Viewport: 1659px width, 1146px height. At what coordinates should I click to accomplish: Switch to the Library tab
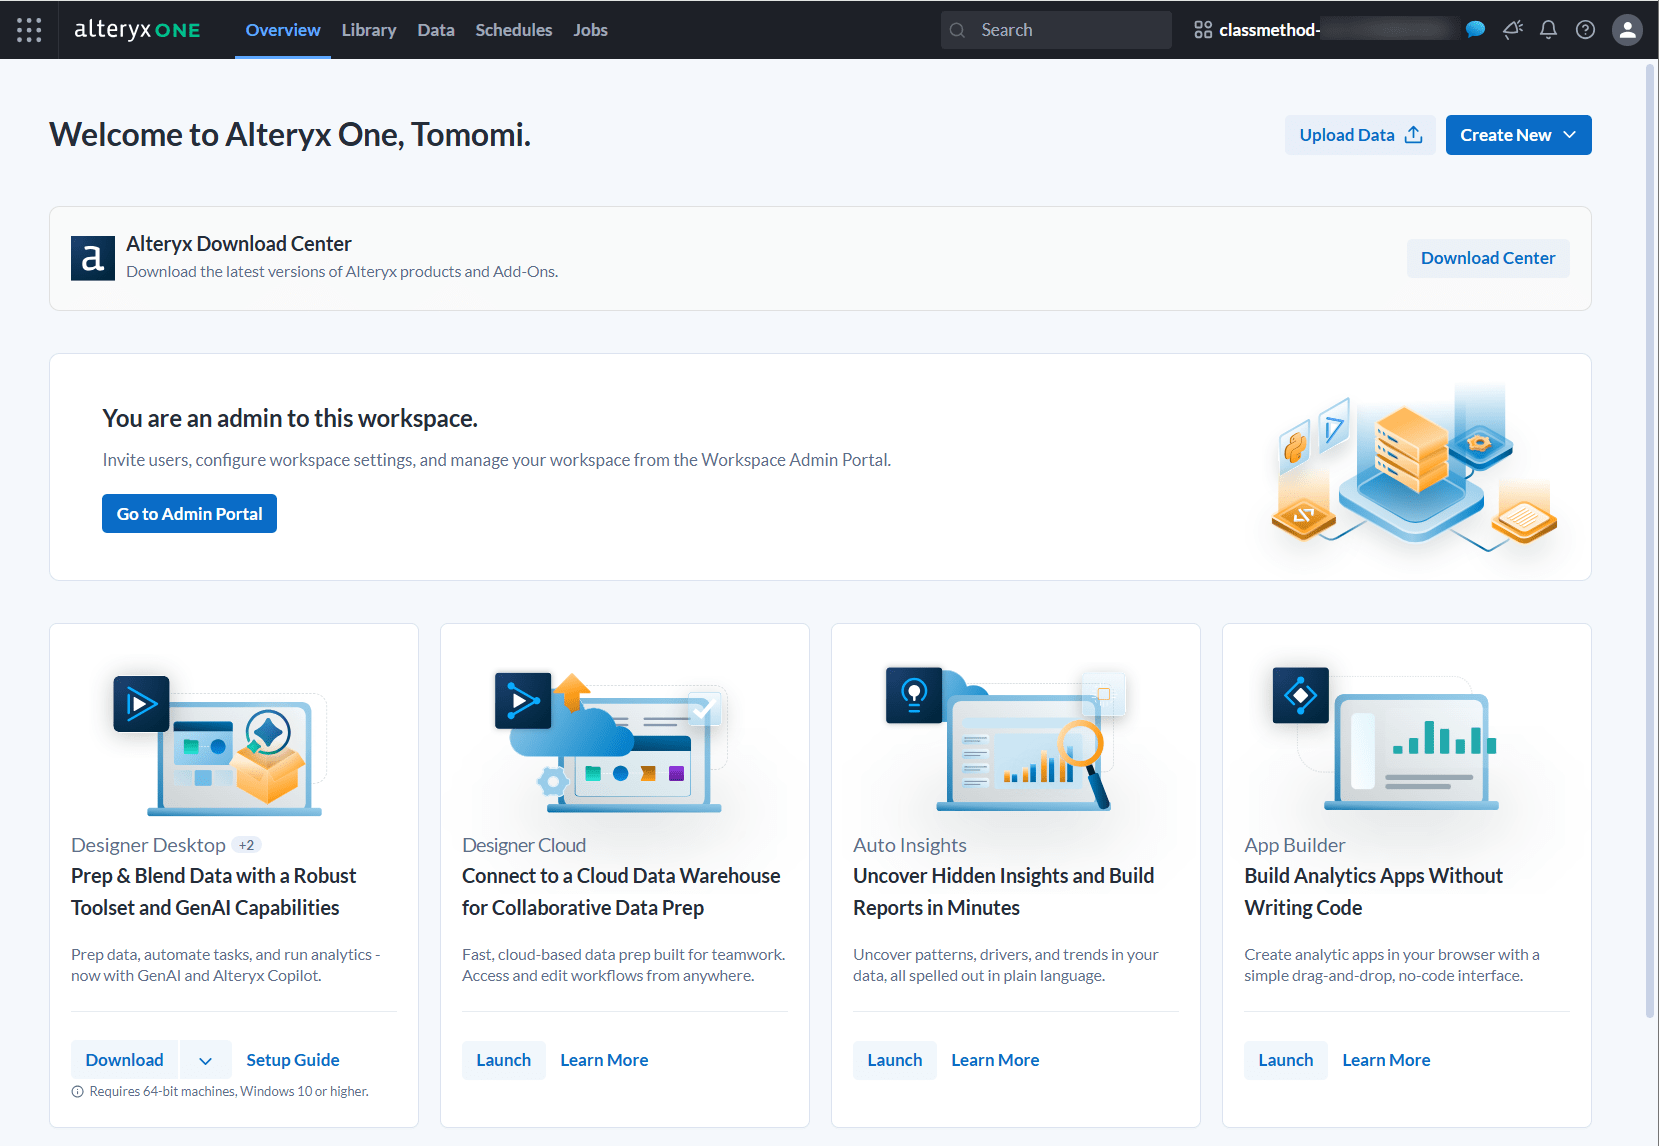coord(368,30)
